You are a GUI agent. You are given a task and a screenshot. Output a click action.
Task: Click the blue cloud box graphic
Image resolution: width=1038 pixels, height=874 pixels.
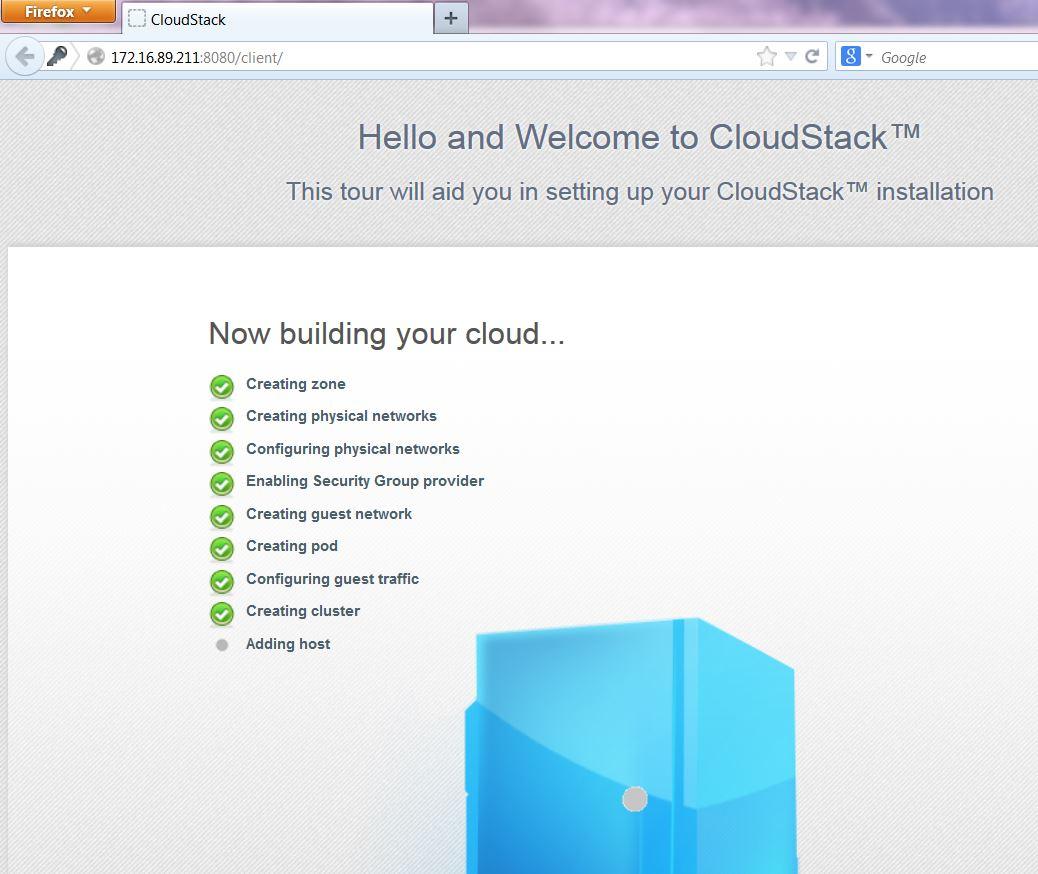tap(631, 746)
